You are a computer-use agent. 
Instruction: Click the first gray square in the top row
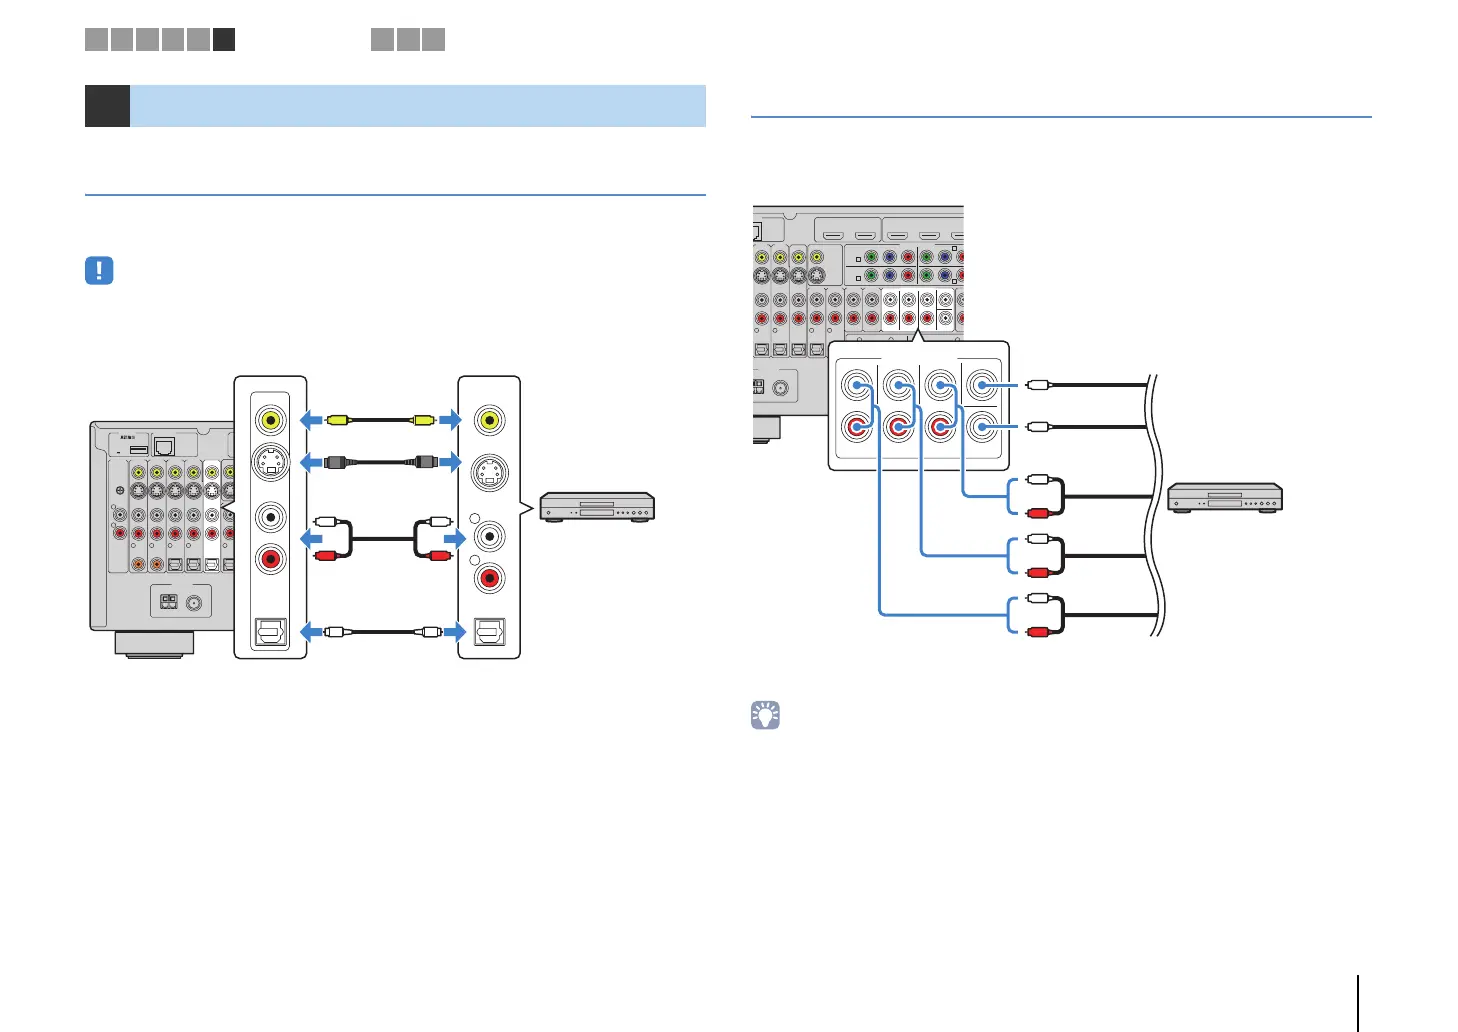click(x=96, y=39)
